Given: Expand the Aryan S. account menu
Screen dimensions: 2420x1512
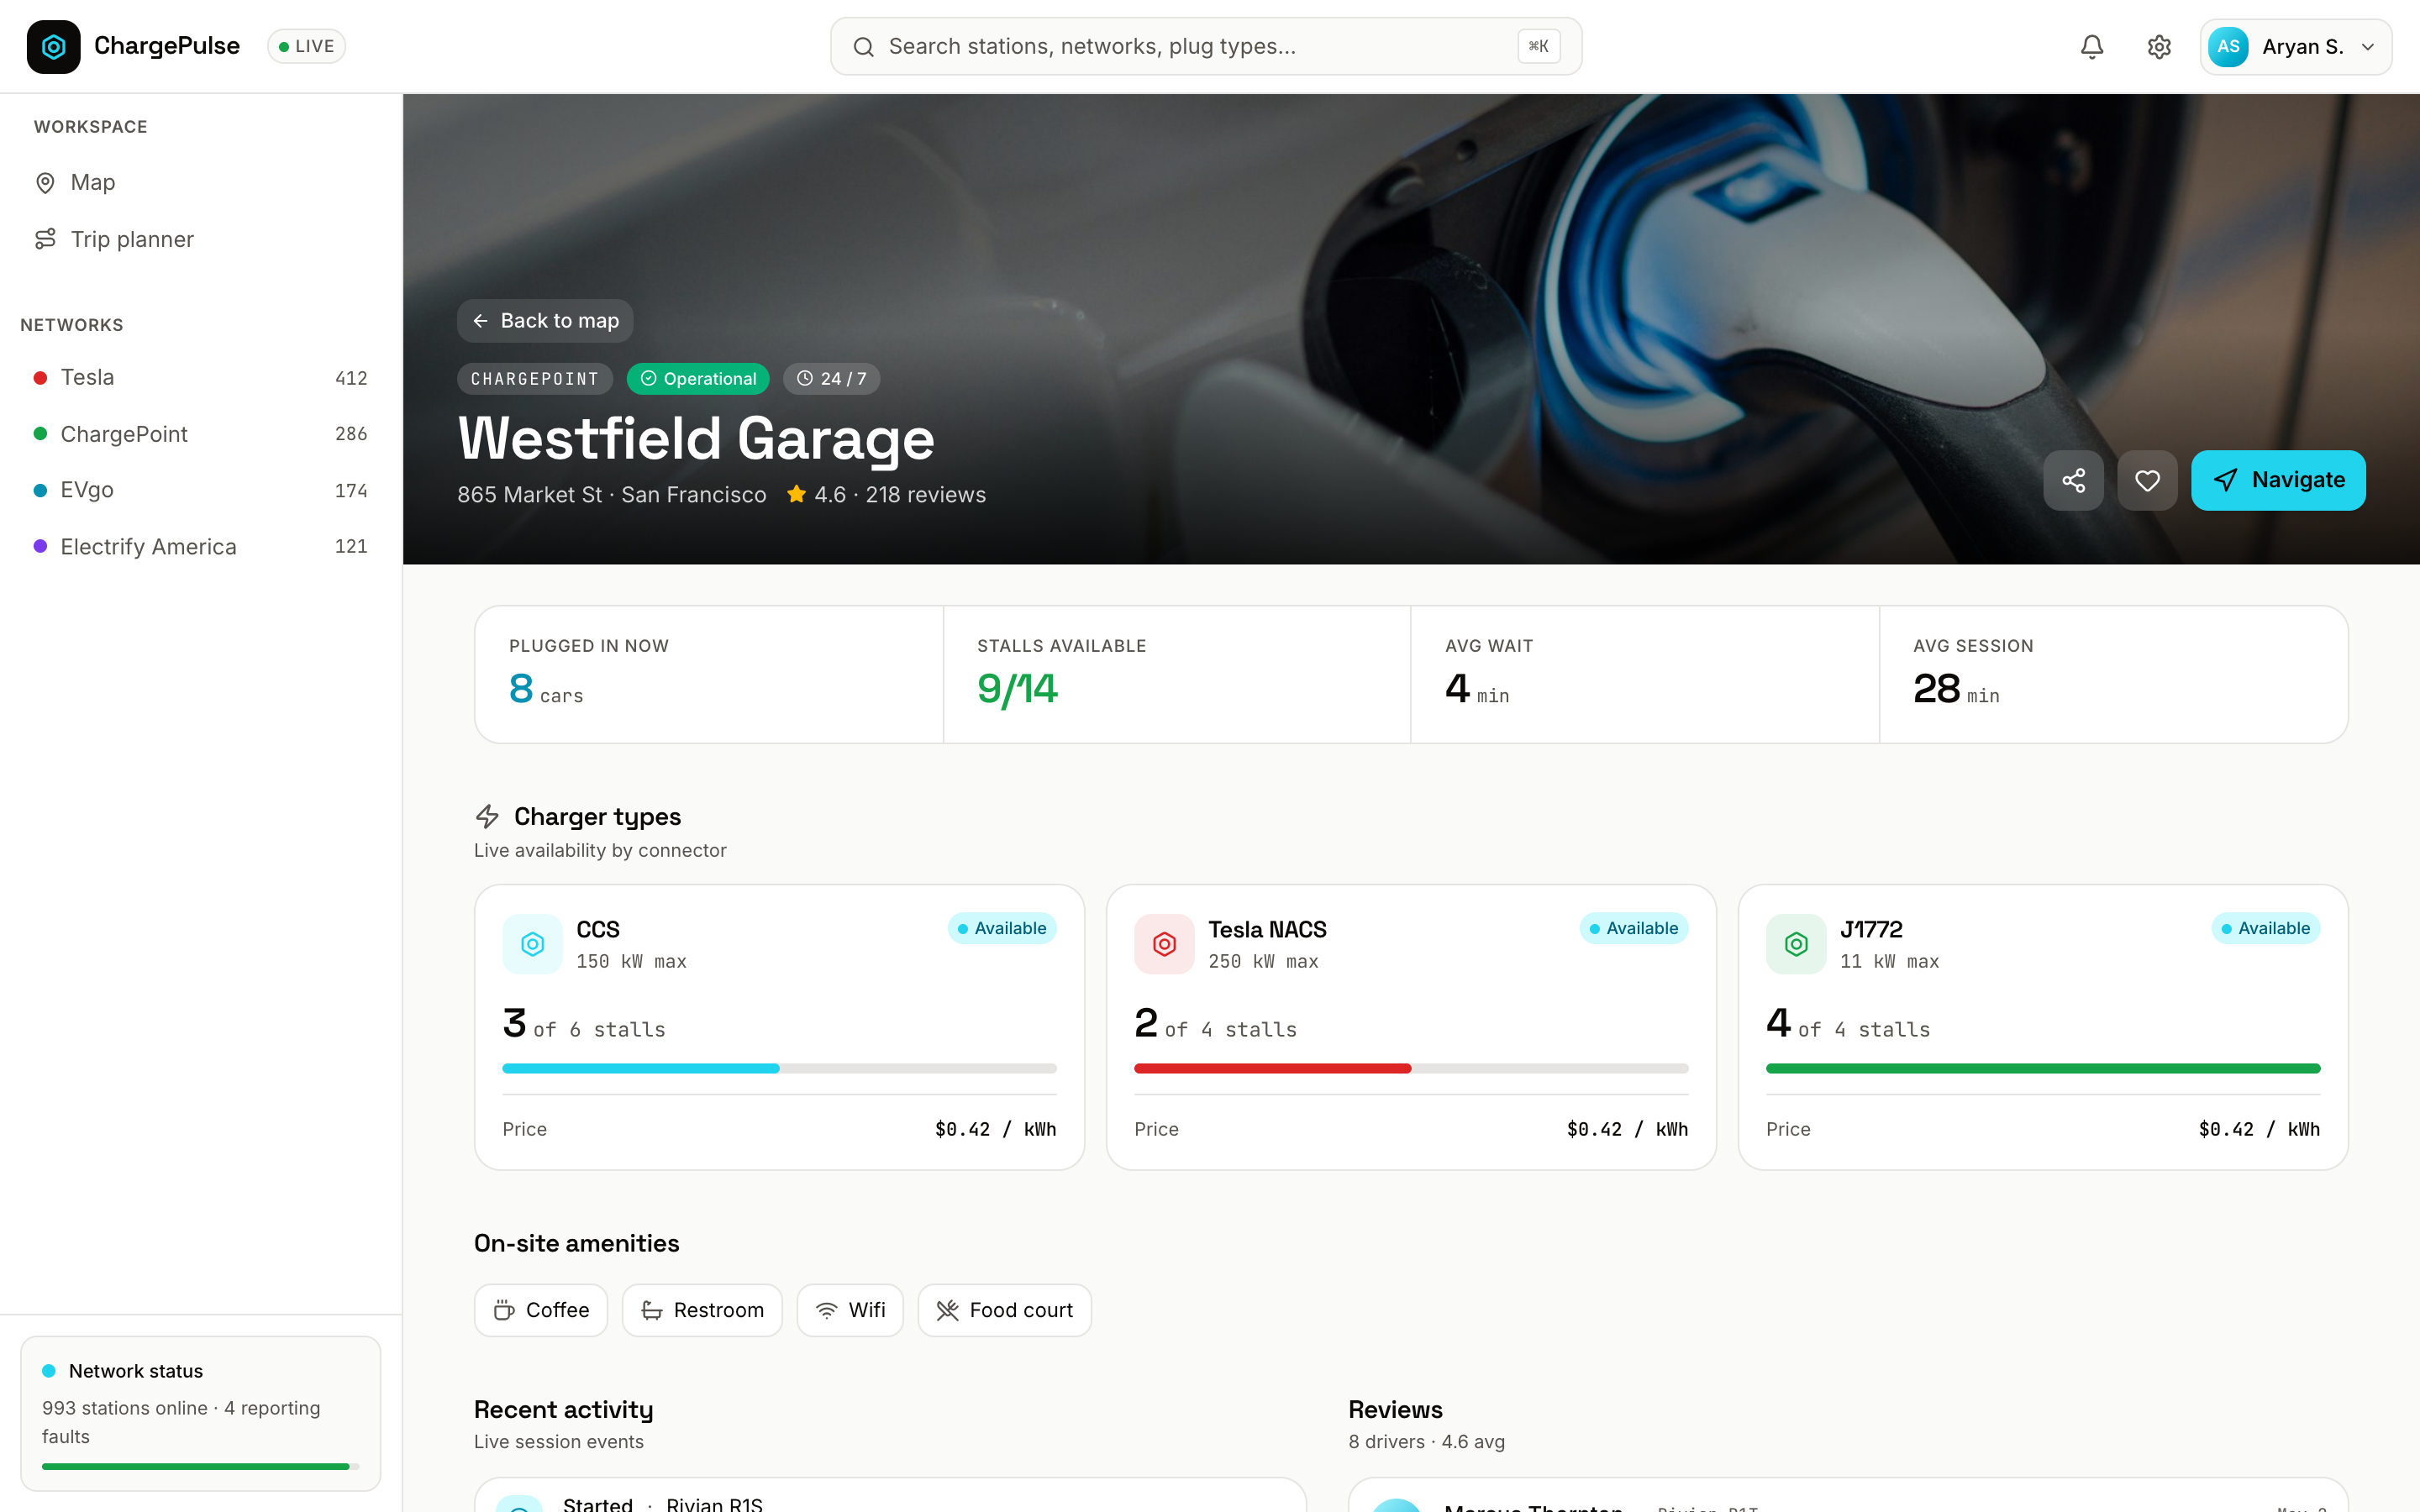Looking at the screenshot, I should point(2295,47).
